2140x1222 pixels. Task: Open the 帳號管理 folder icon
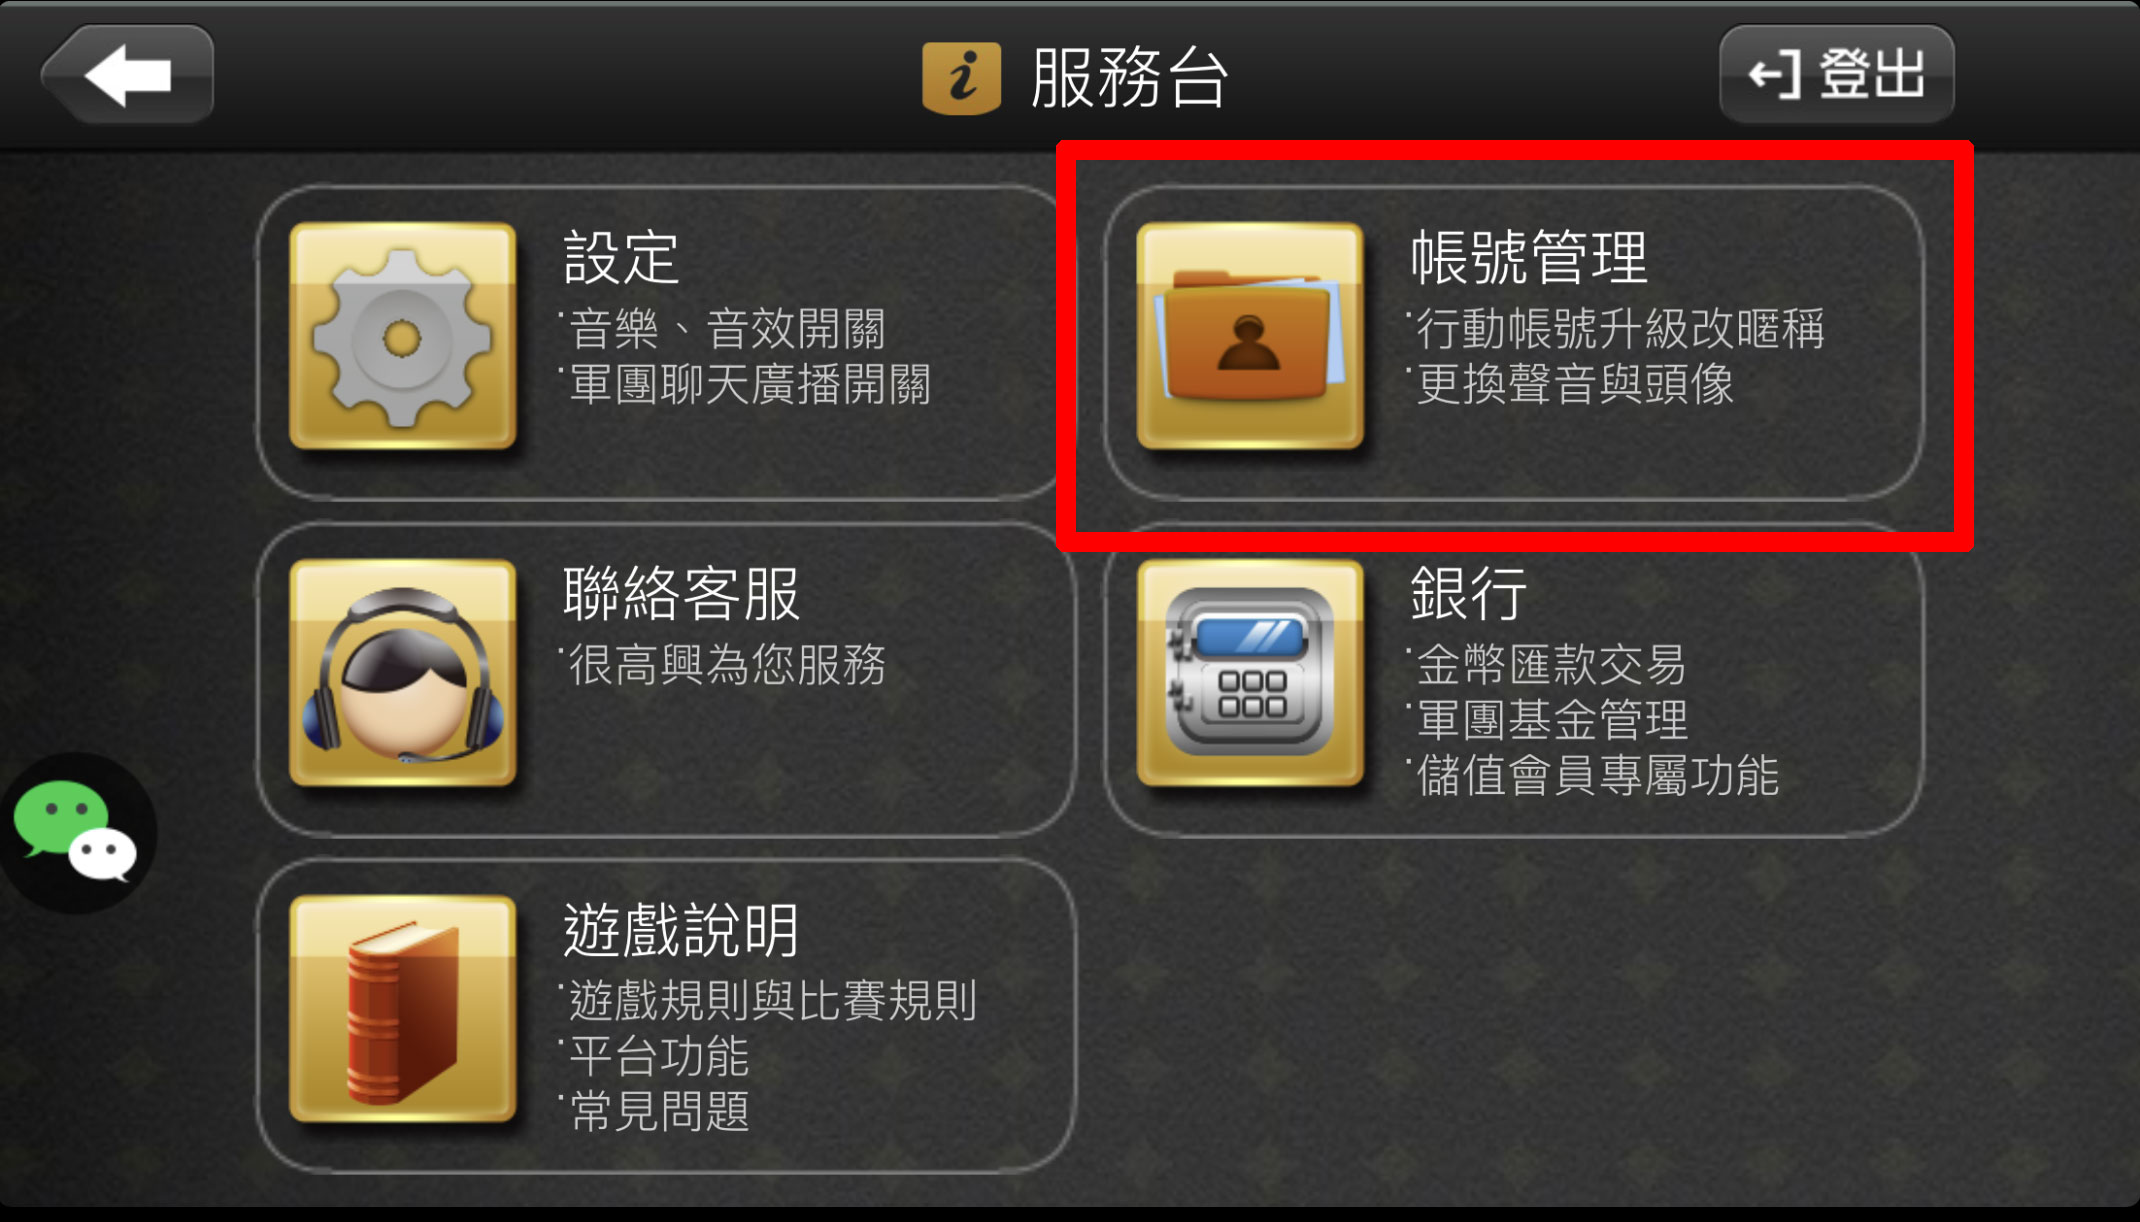point(1250,336)
